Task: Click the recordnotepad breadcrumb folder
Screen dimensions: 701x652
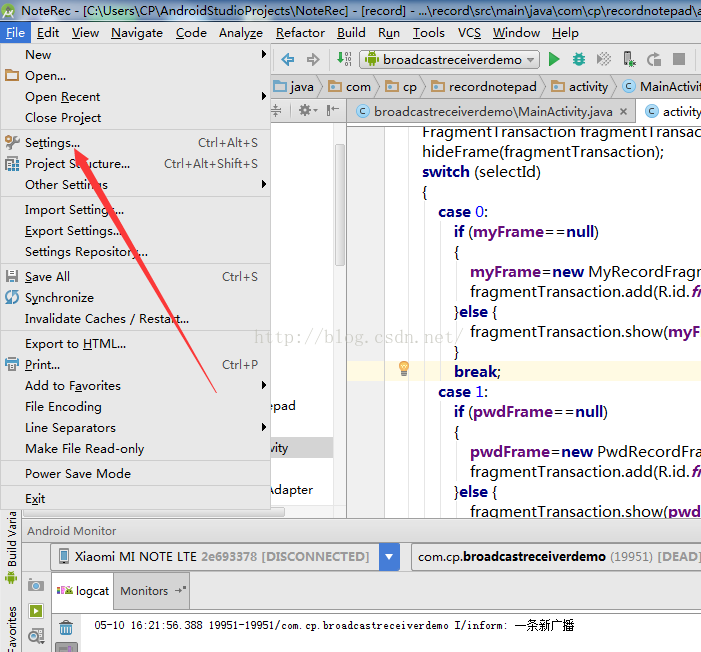Action: click(x=491, y=87)
